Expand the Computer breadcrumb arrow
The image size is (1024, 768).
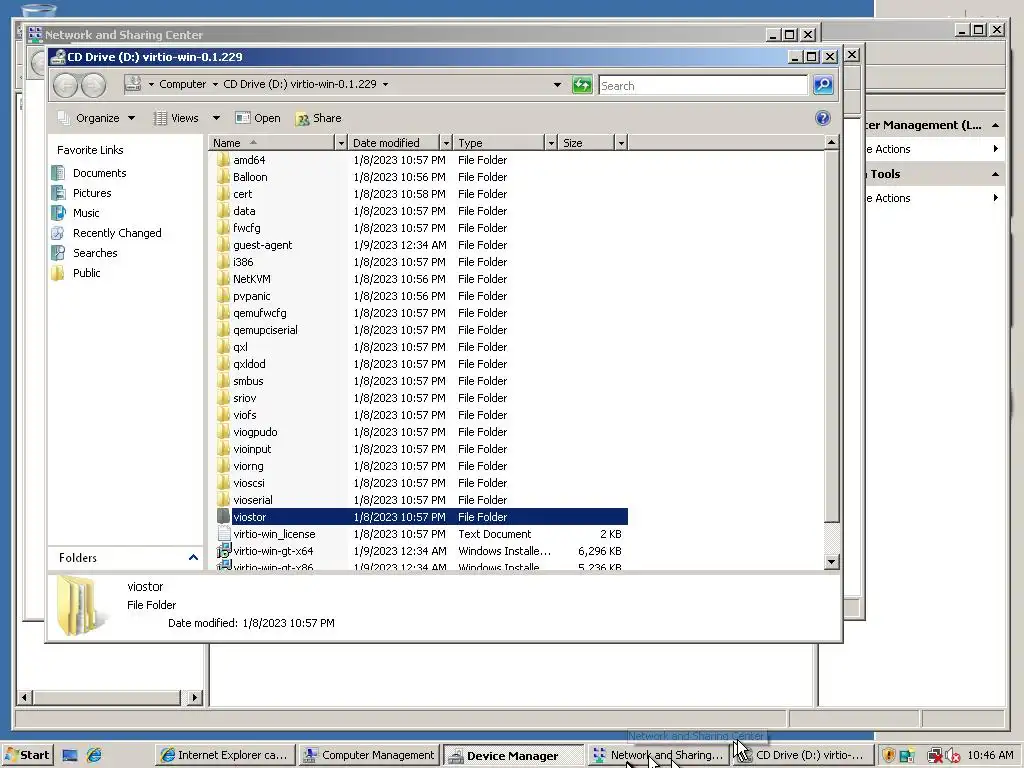[215, 85]
